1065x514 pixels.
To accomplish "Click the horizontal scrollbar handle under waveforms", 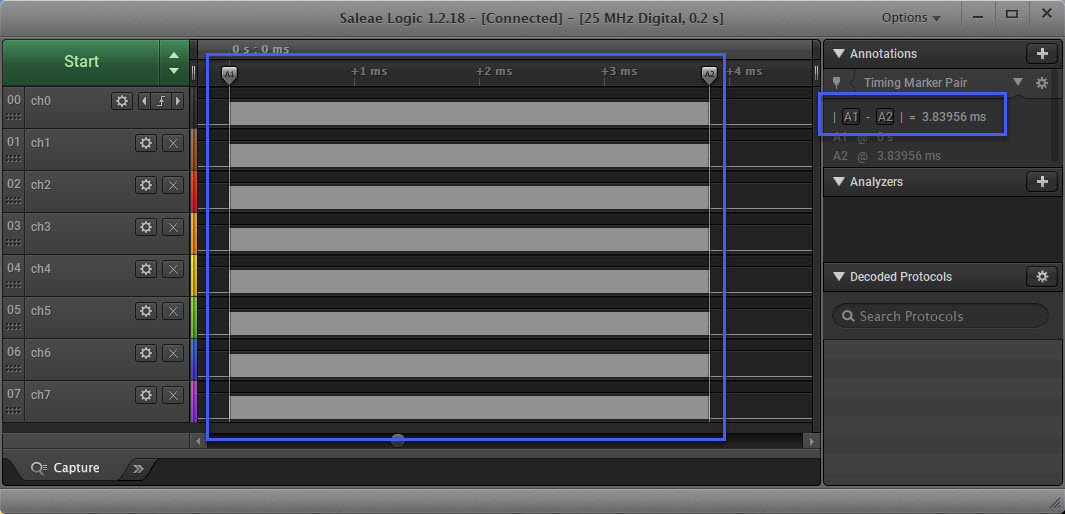I will [x=398, y=440].
